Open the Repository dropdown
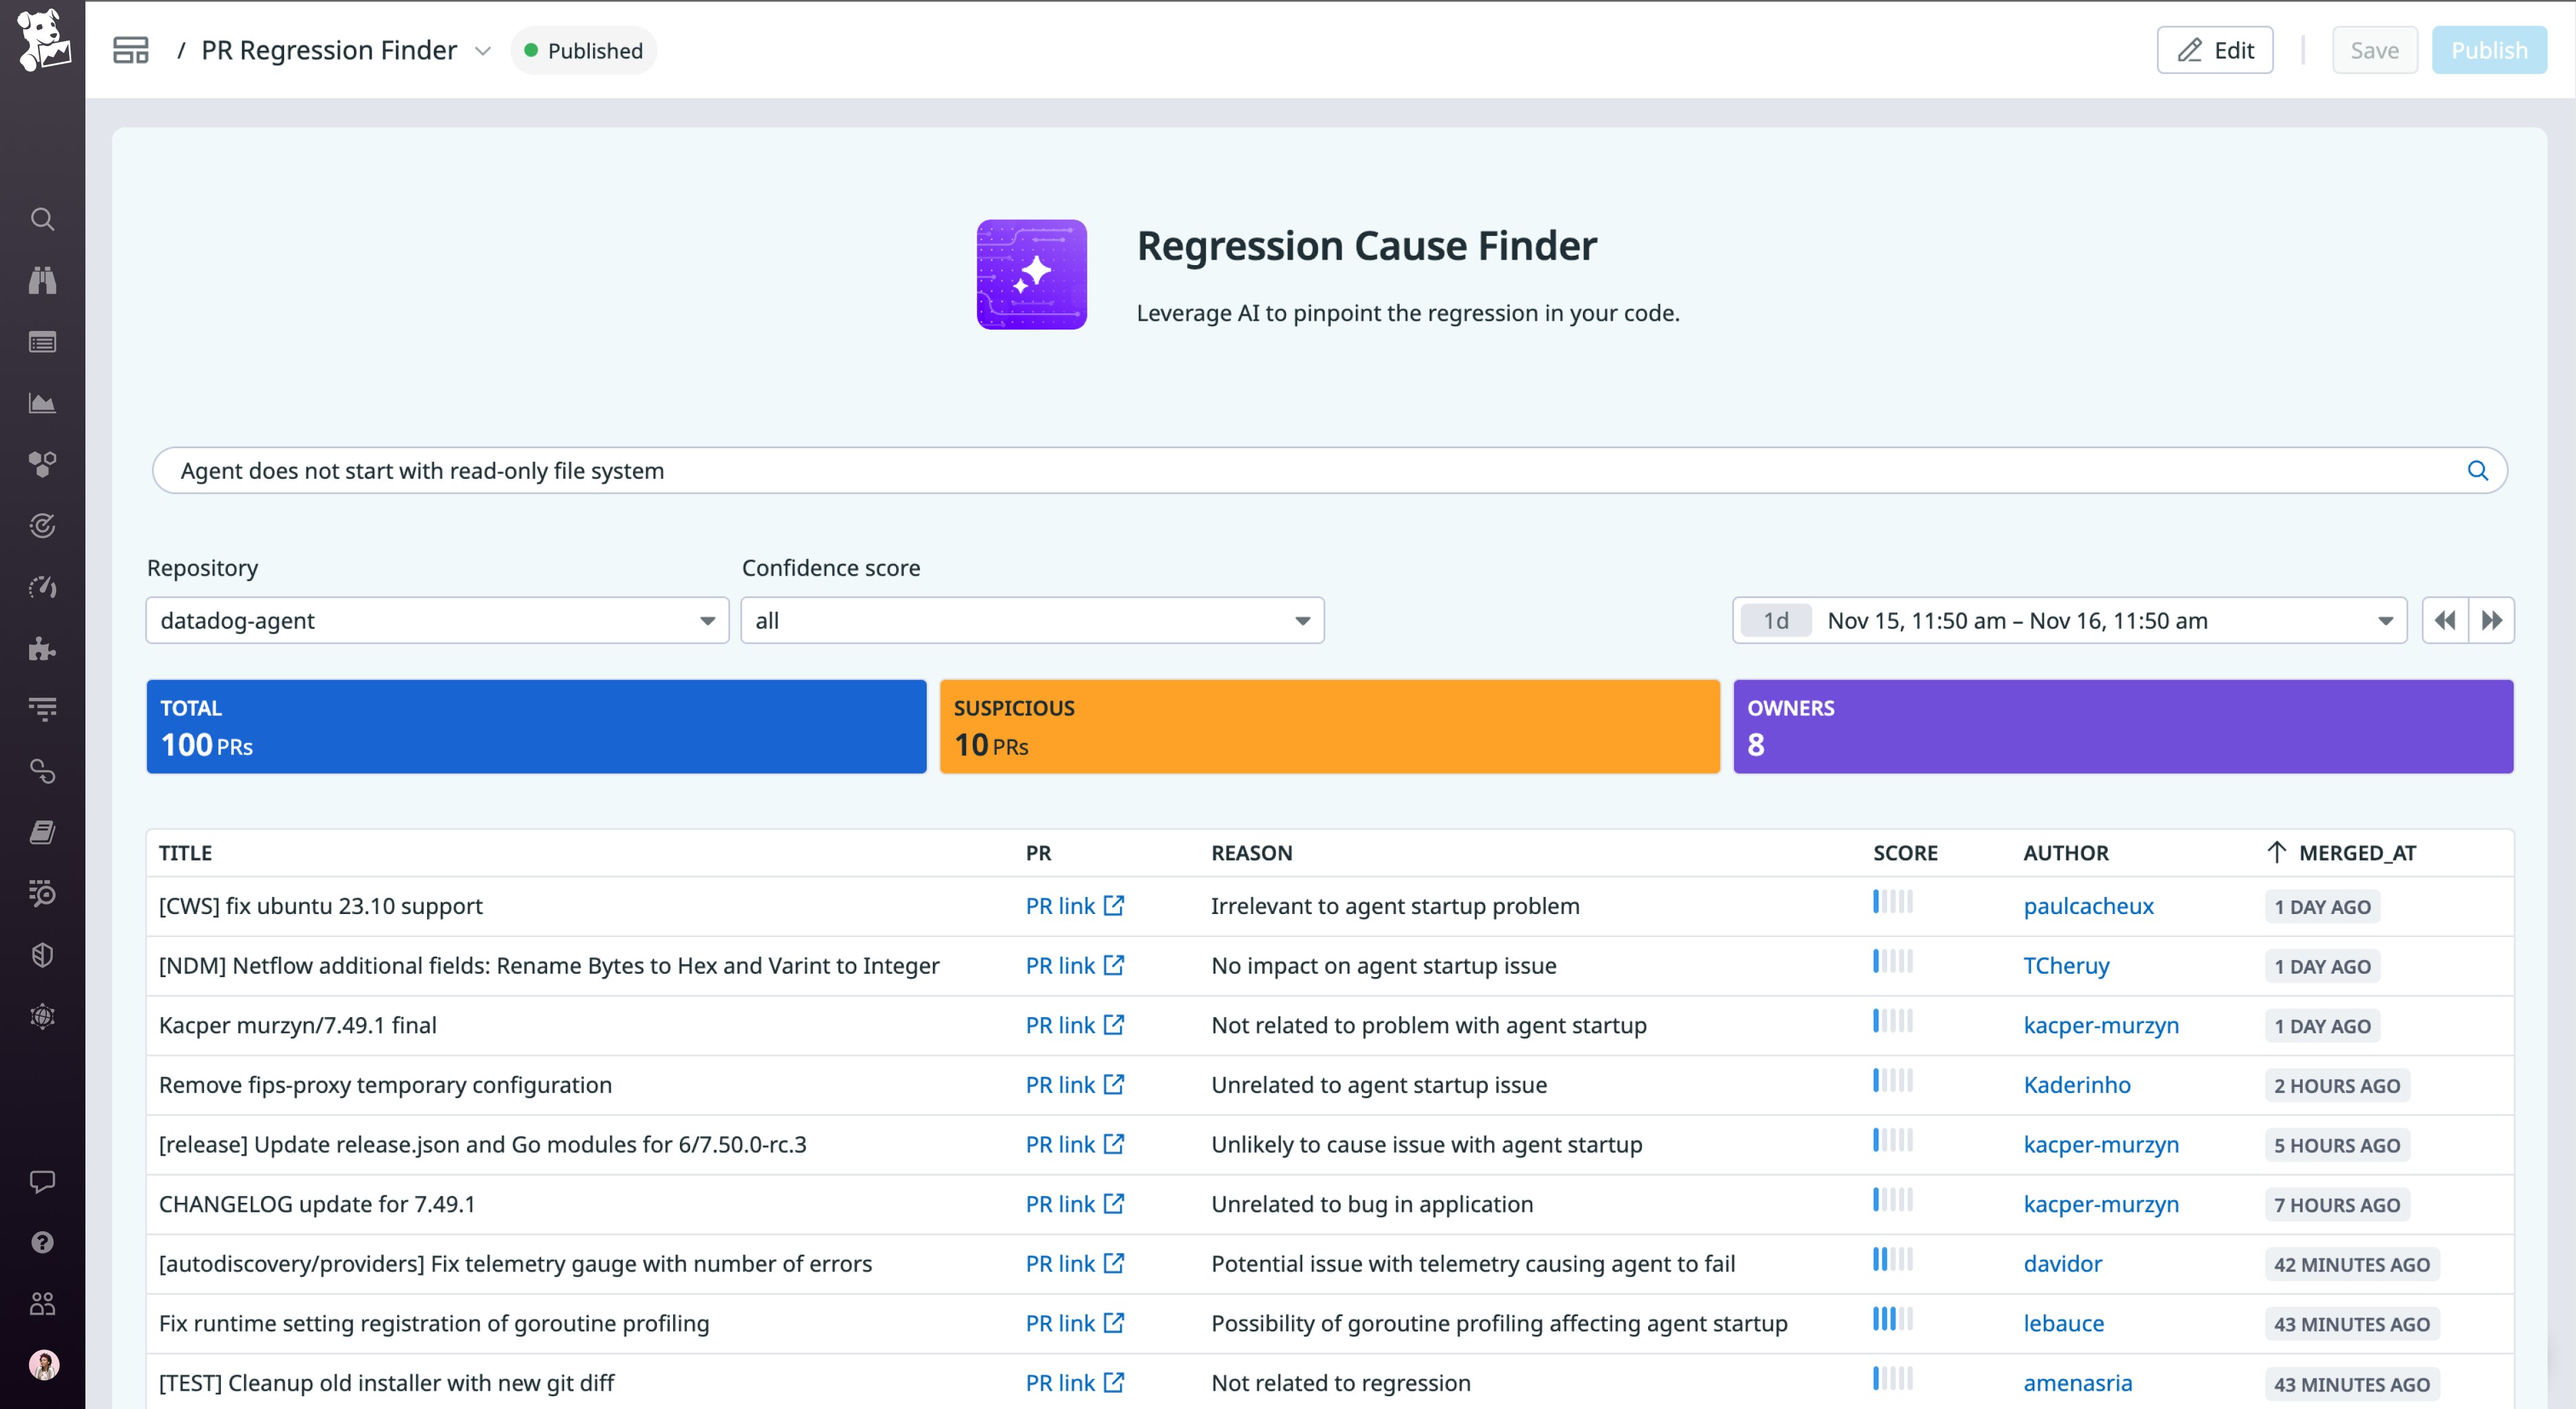This screenshot has width=2576, height=1409. point(437,620)
